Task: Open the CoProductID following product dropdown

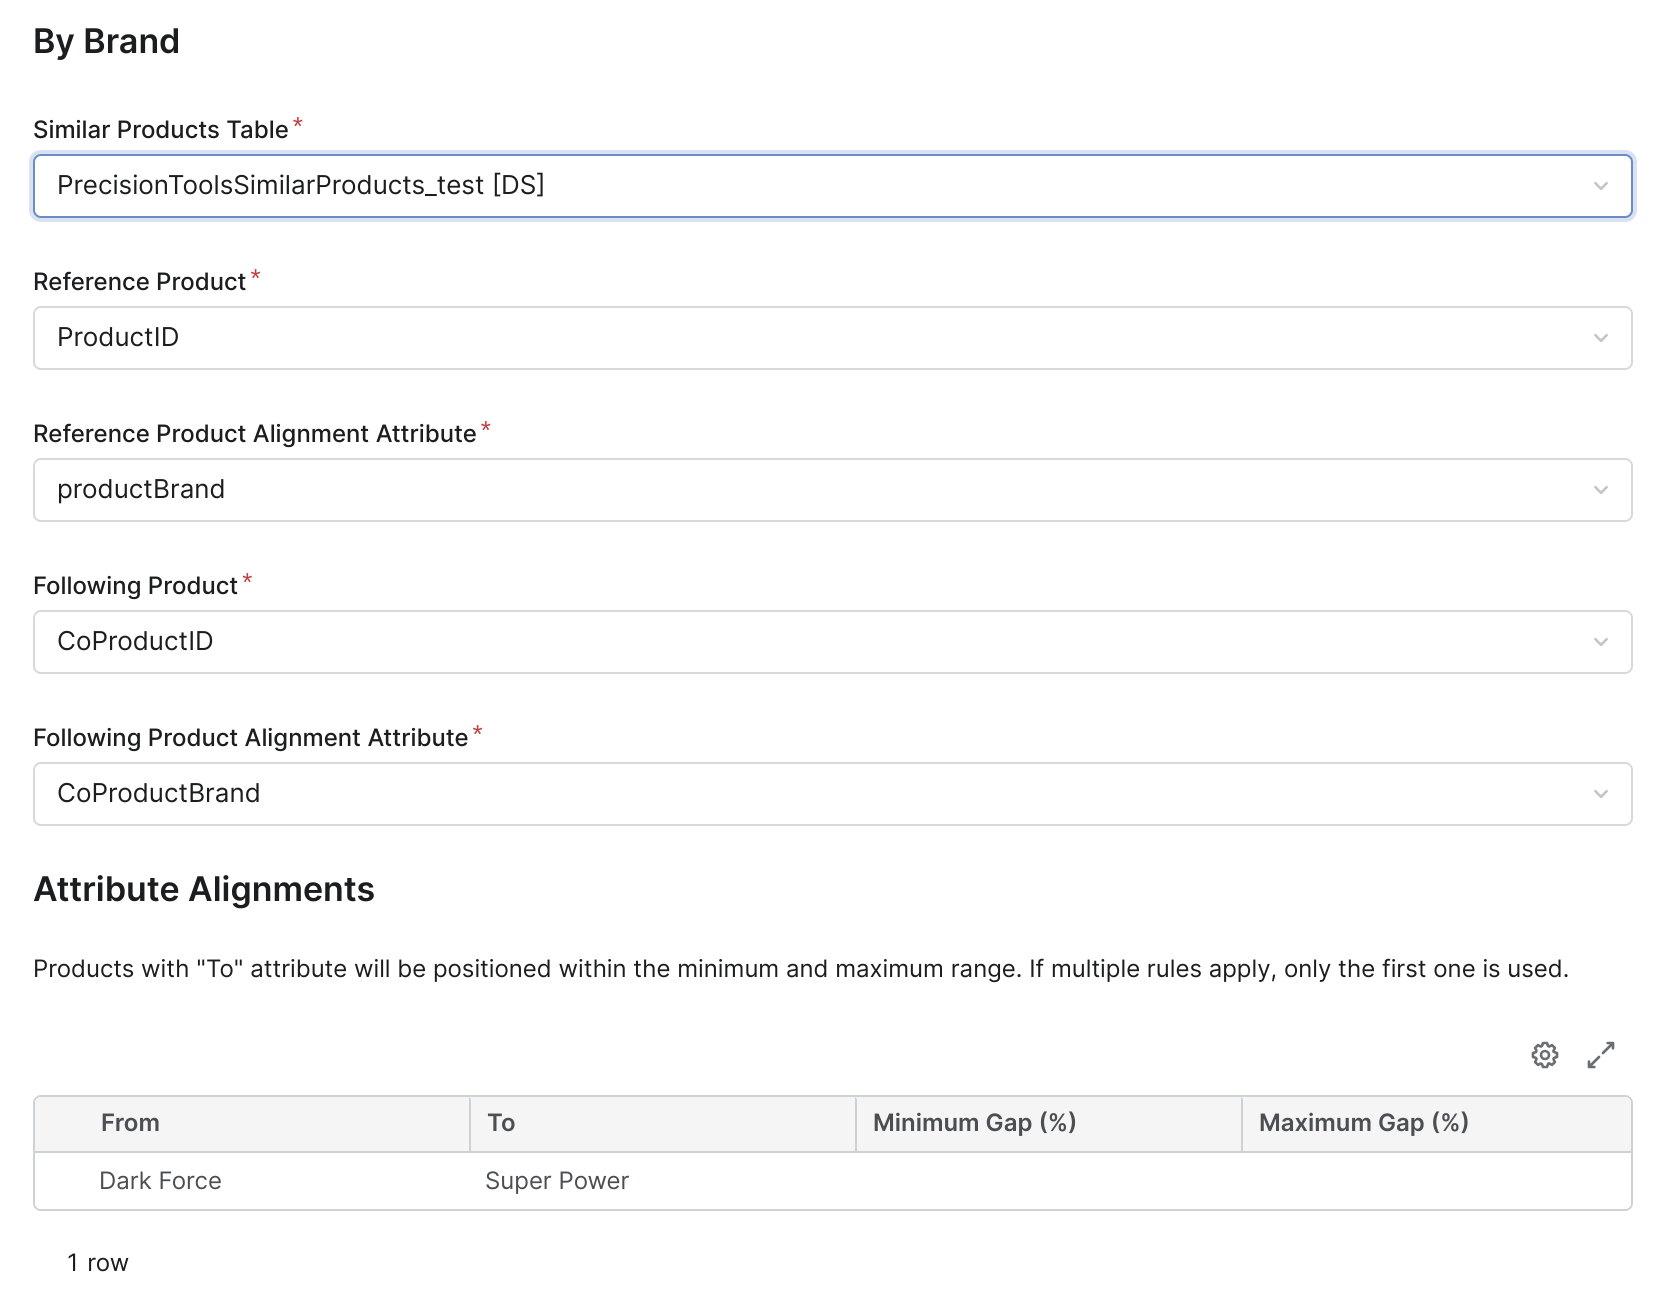Action: 800,642
